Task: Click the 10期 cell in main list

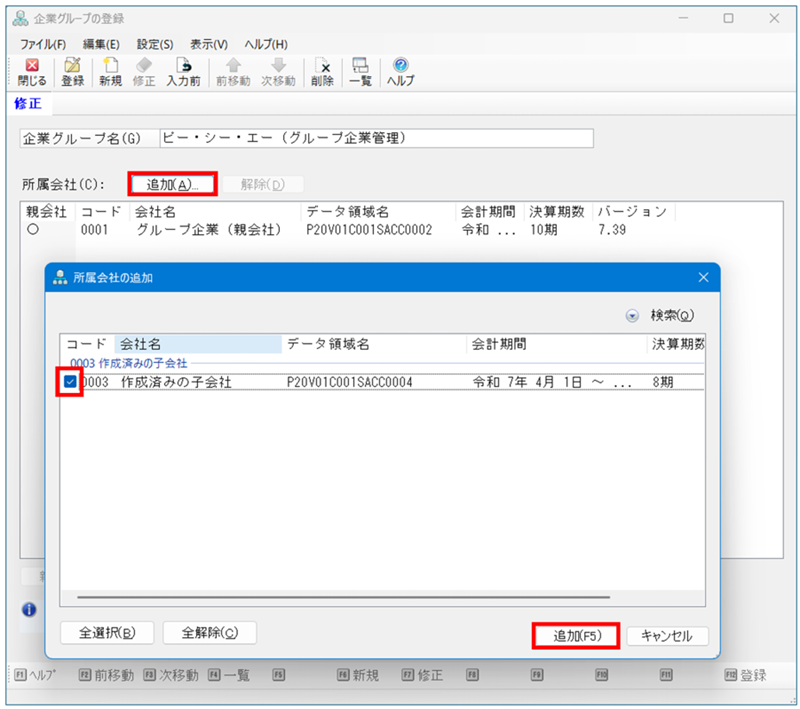Action: click(x=543, y=230)
